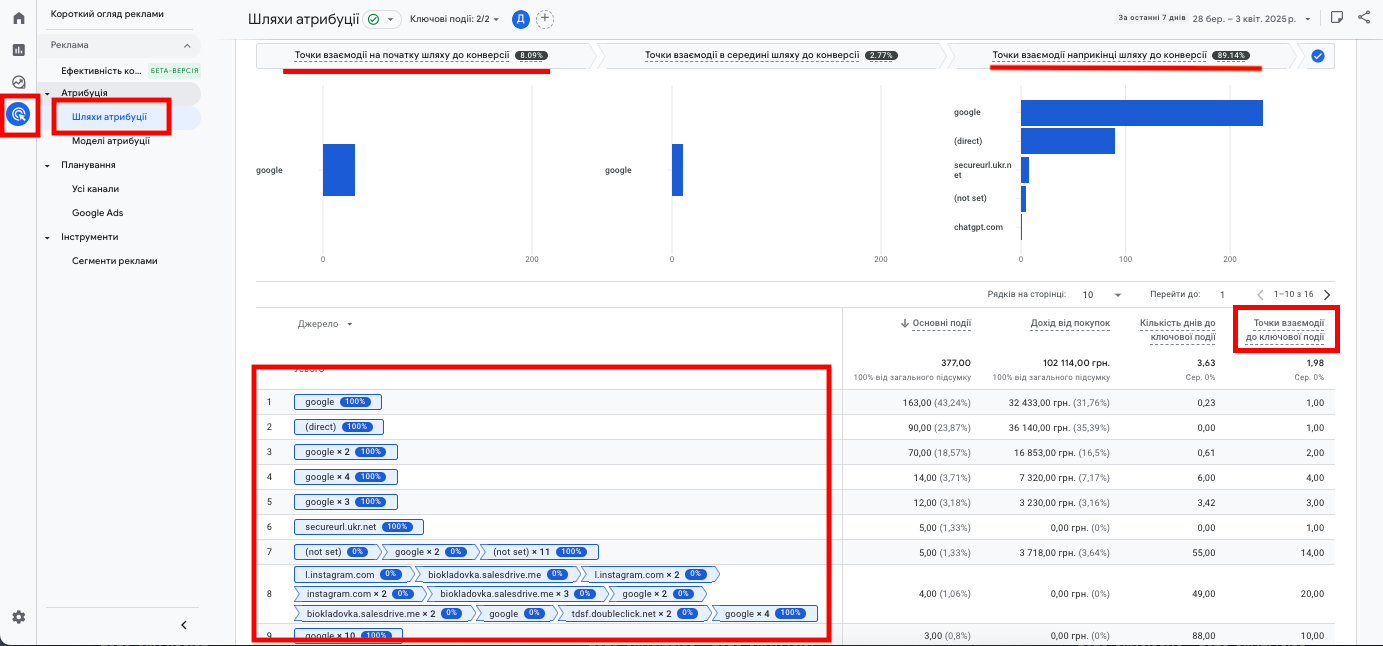Open rows per page dropdown
This screenshot has width=1383, height=646.
pyautogui.click(x=1102, y=295)
